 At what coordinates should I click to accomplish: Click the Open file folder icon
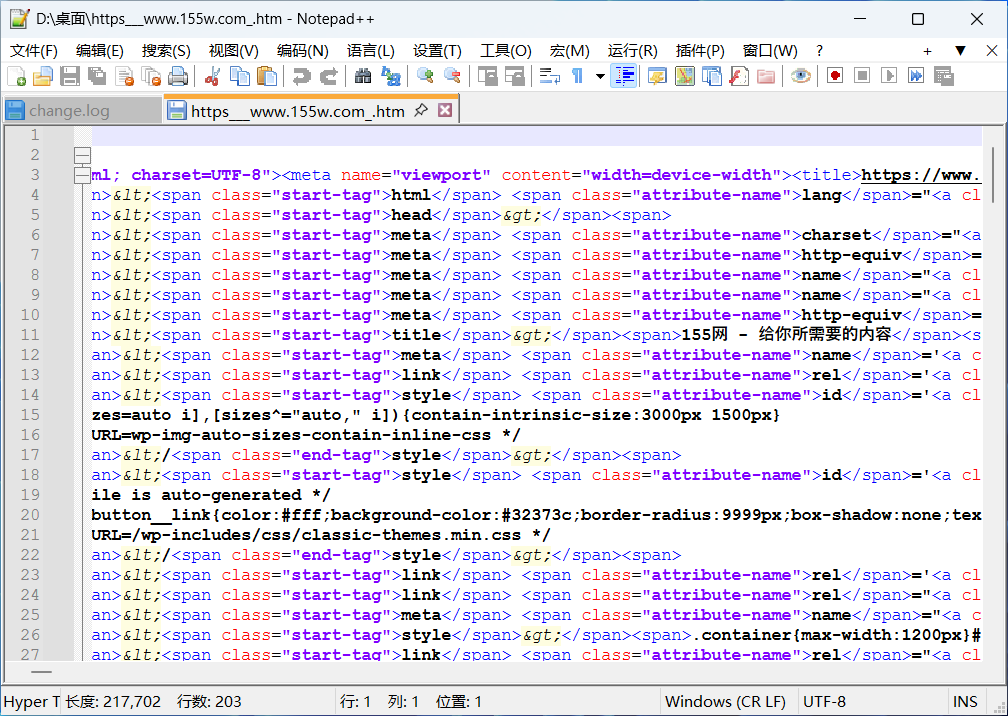click(x=43, y=76)
